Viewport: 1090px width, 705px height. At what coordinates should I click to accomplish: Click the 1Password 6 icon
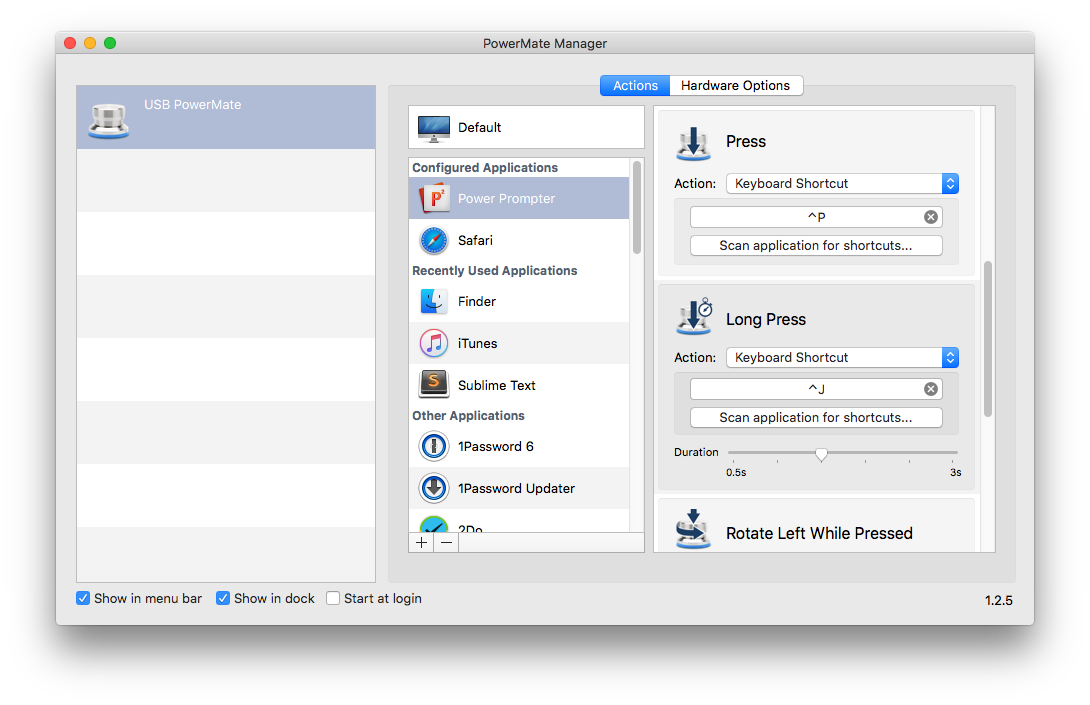(434, 446)
